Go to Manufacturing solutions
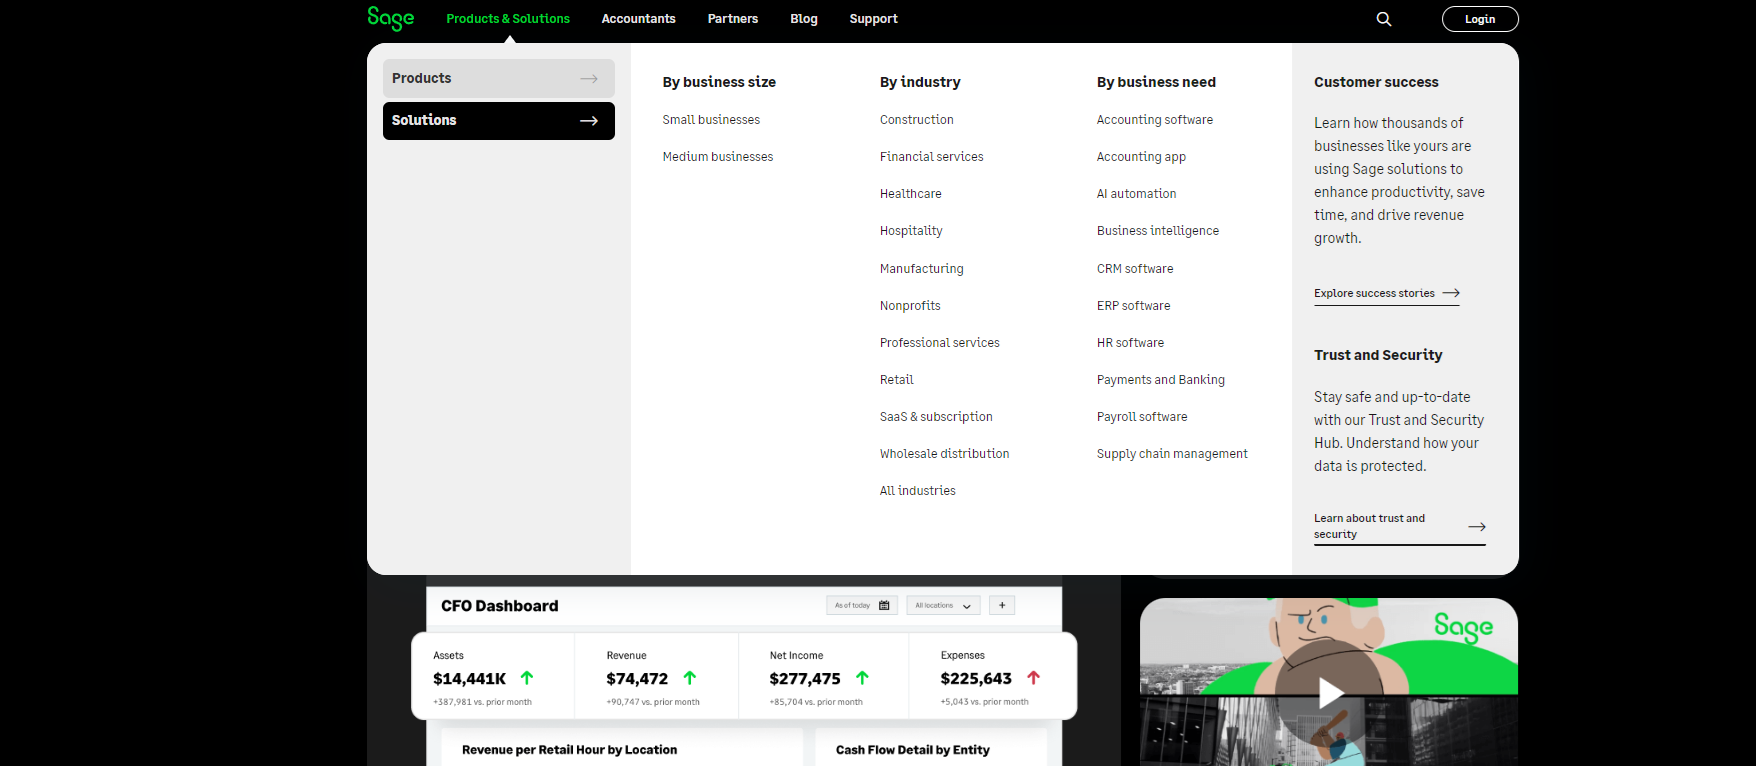This screenshot has width=1756, height=766. tap(922, 269)
